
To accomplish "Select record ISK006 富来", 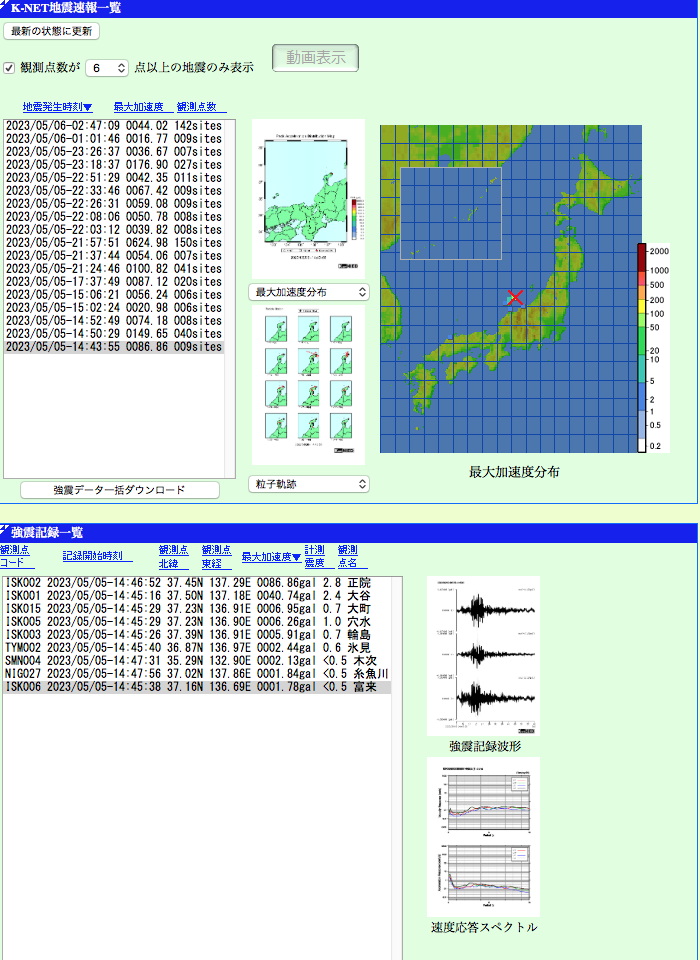I will pos(197,687).
